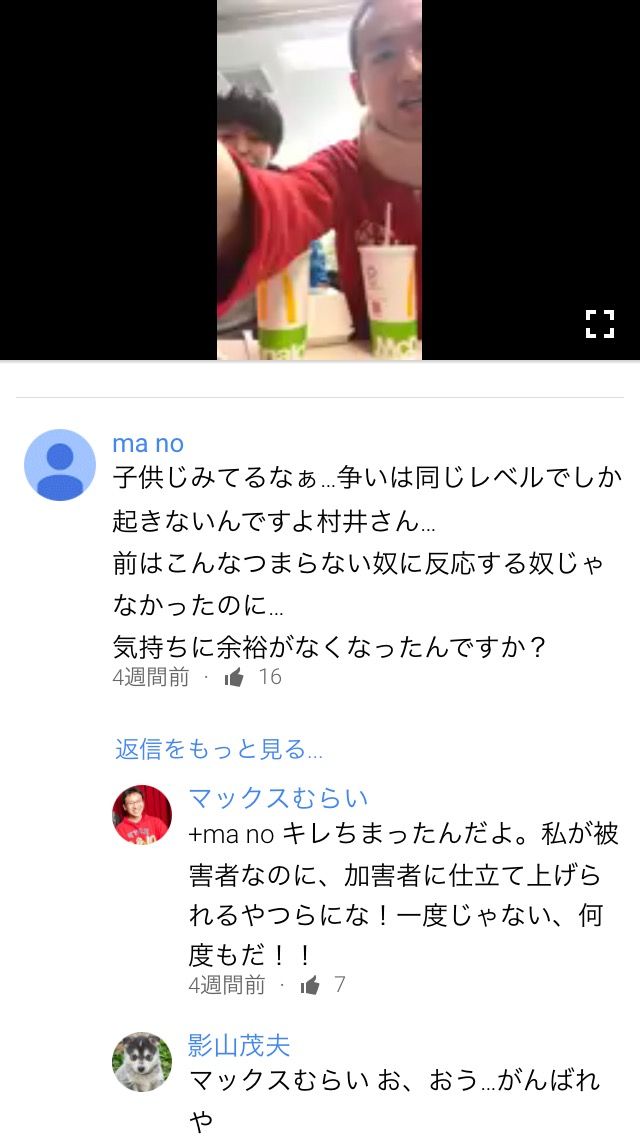Open マックスむらい's red profile avatar
640x1136 pixels.
(x=142, y=814)
